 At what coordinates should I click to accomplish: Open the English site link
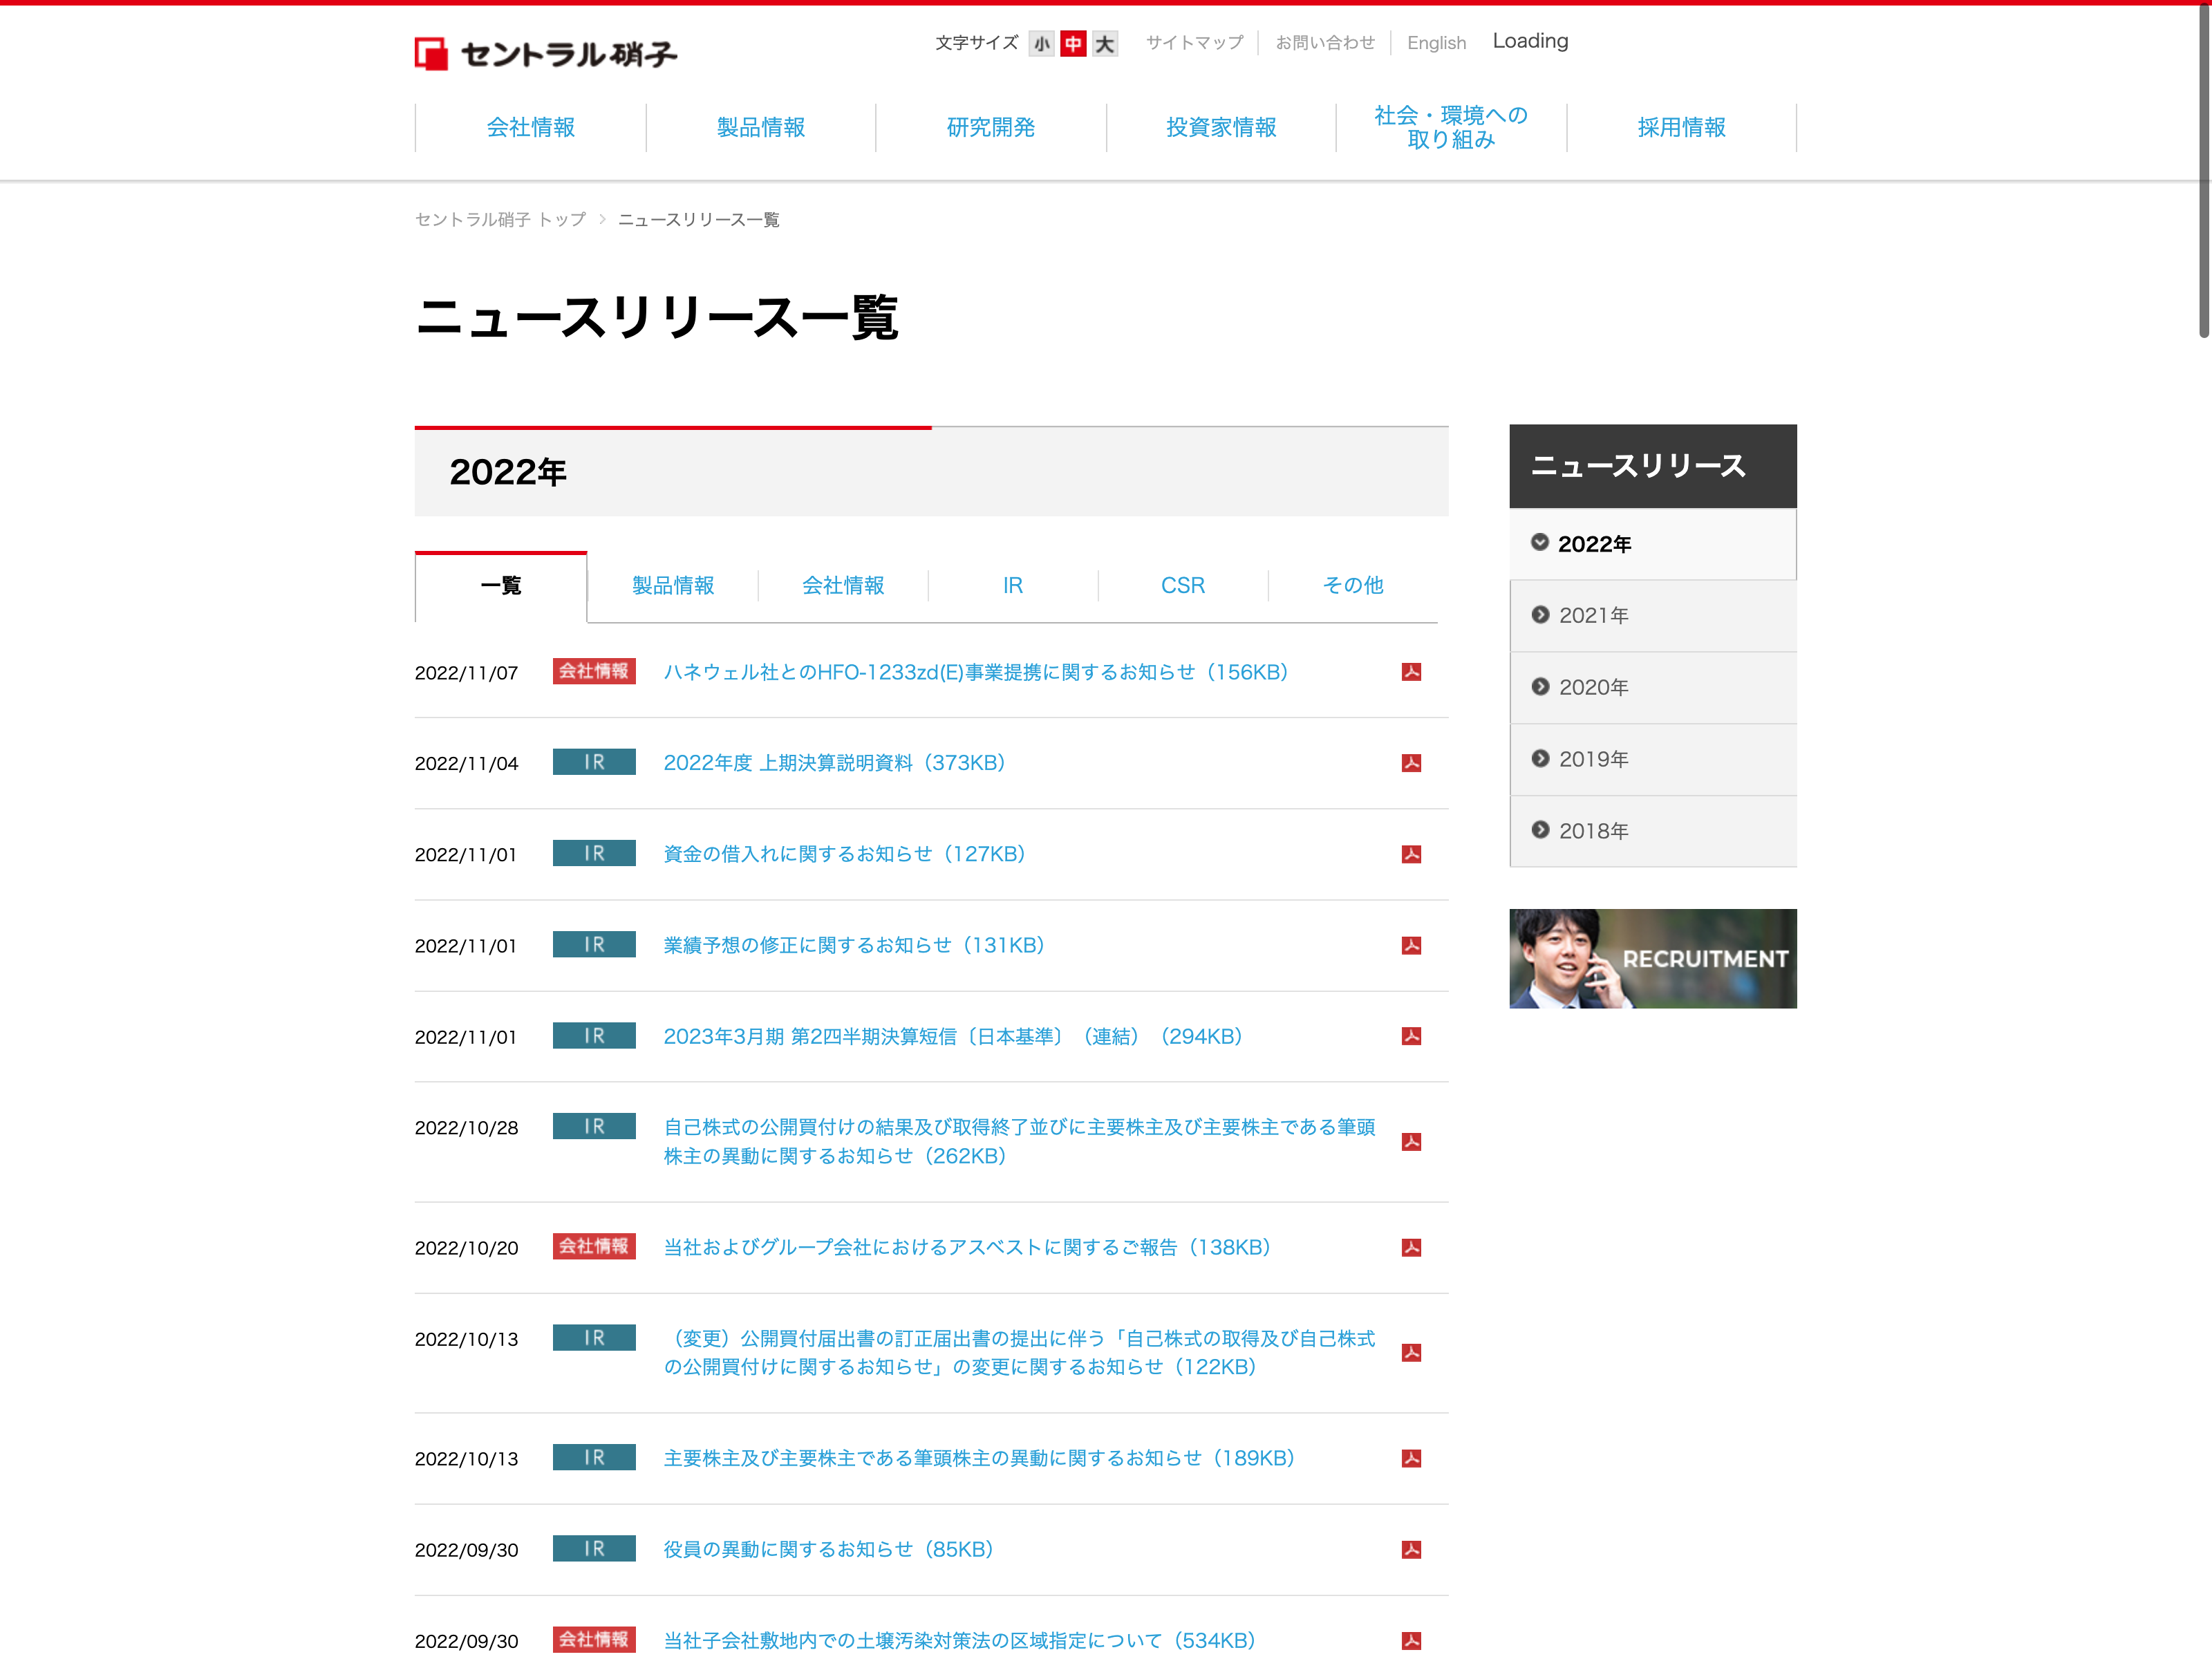1436,43
